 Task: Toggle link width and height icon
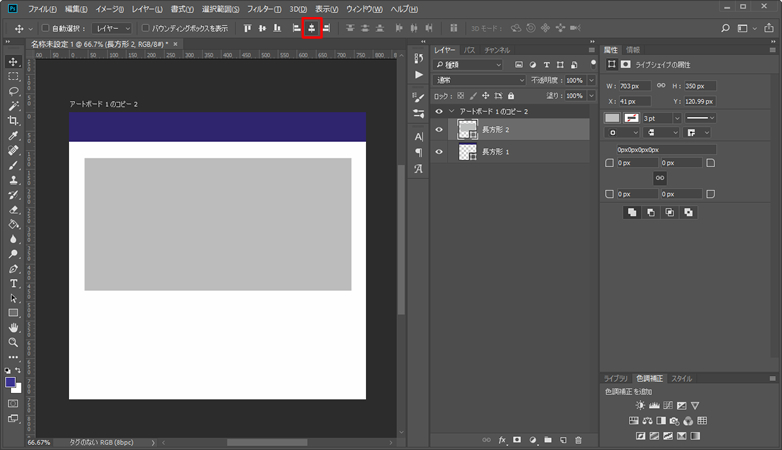click(661, 86)
